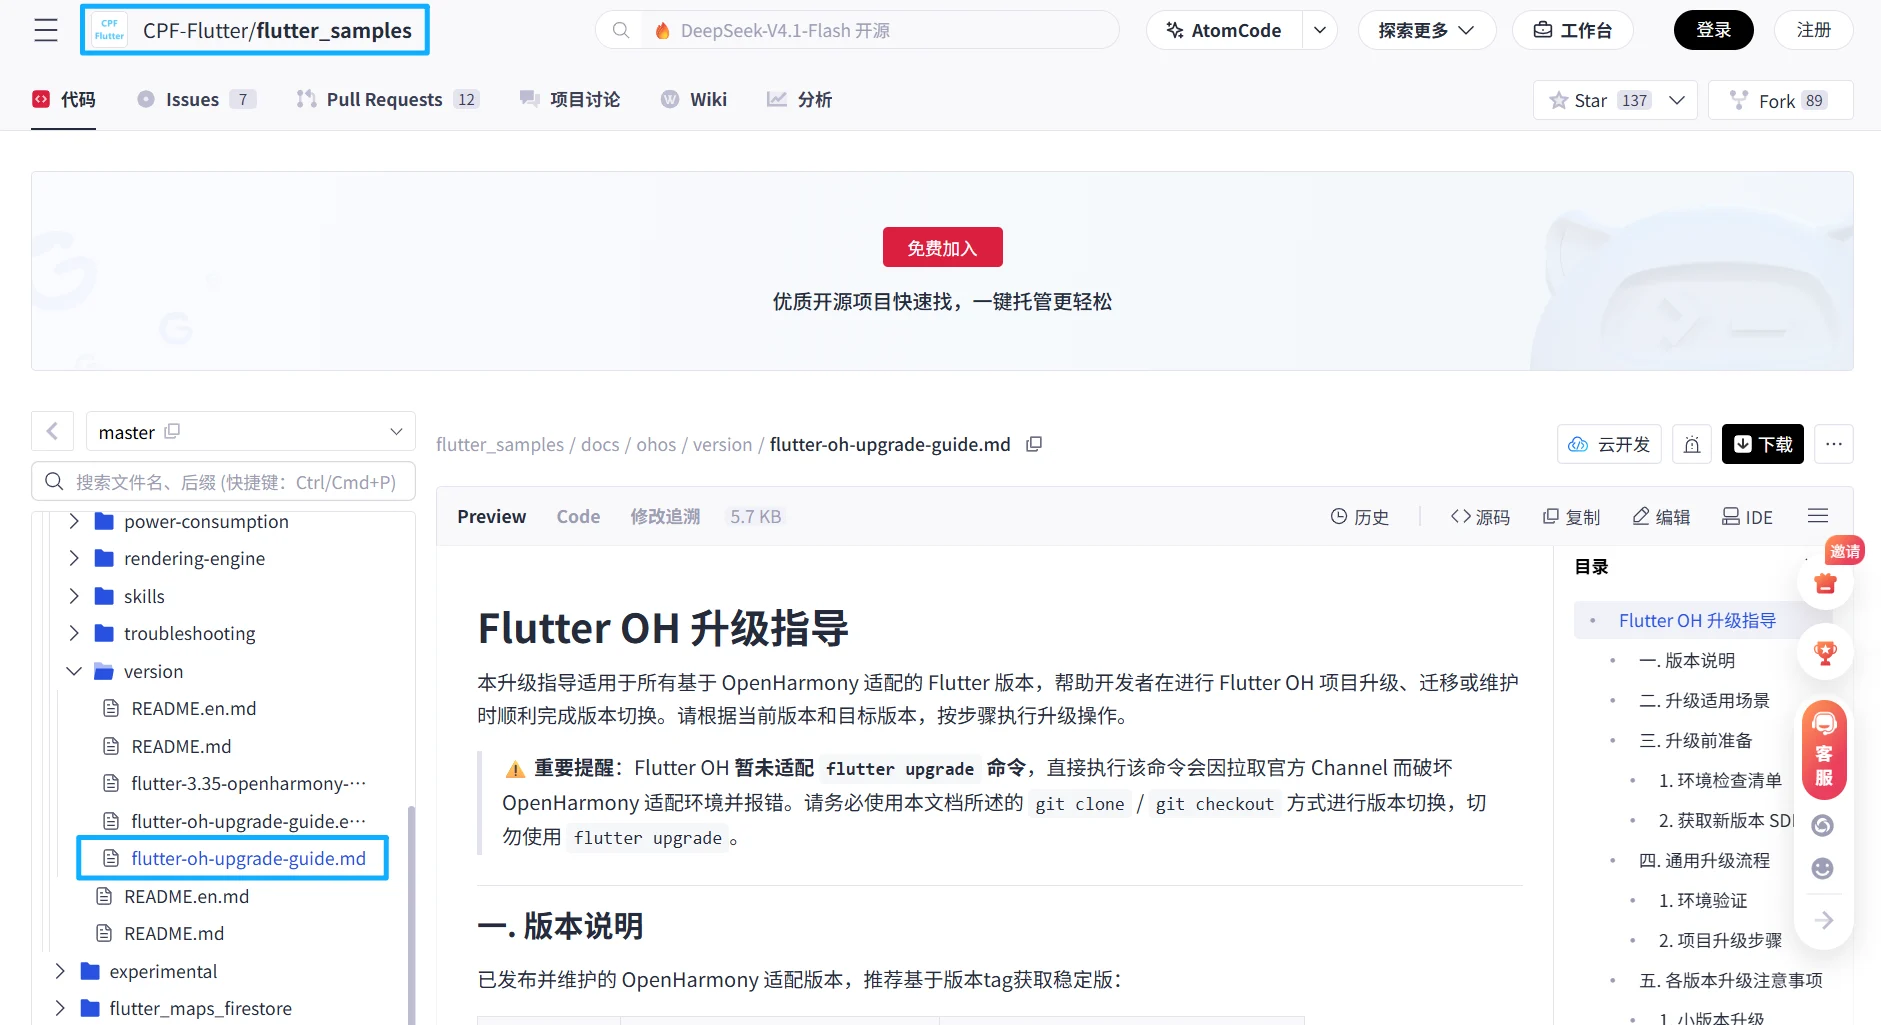Image resolution: width=1881 pixels, height=1025 pixels.
Task: Open the 客服 customer service widget
Action: pos(1824,749)
